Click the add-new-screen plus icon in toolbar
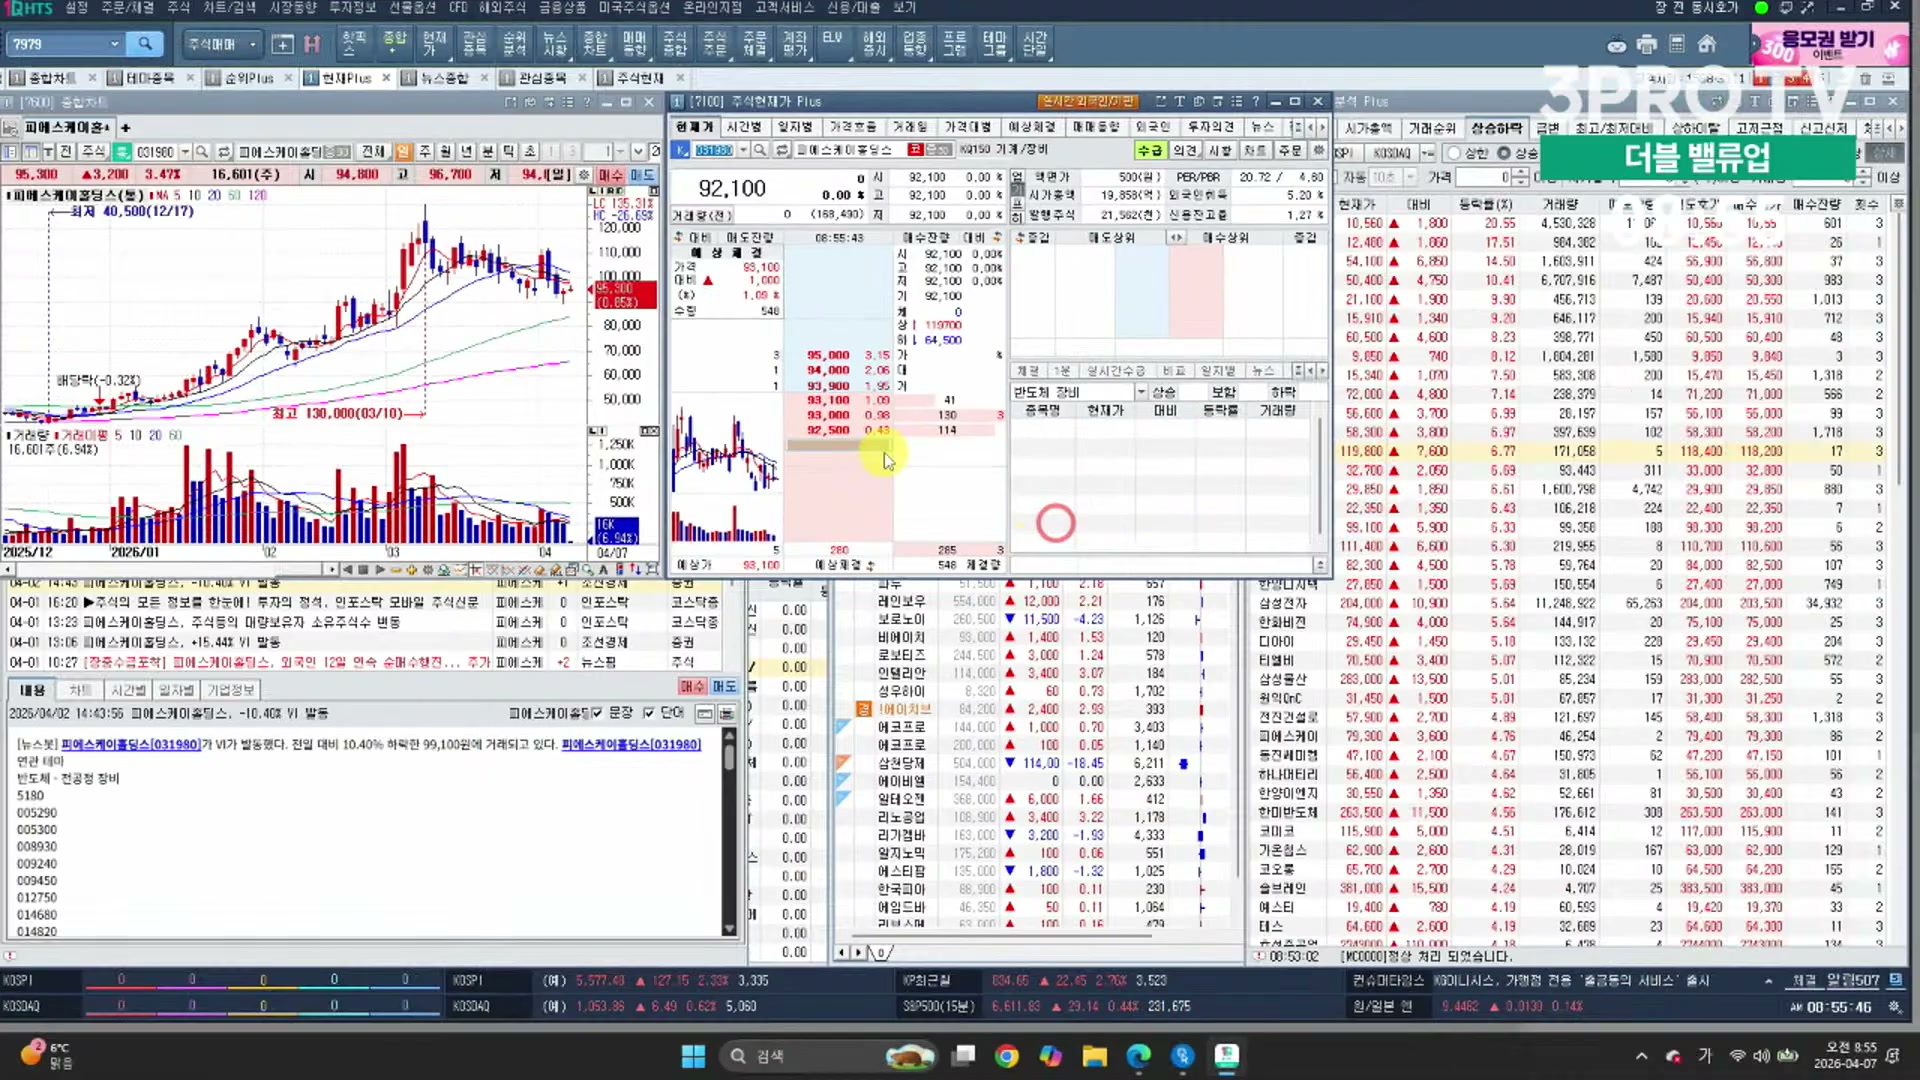Viewport: 1920px width, 1080px height. pos(282,44)
